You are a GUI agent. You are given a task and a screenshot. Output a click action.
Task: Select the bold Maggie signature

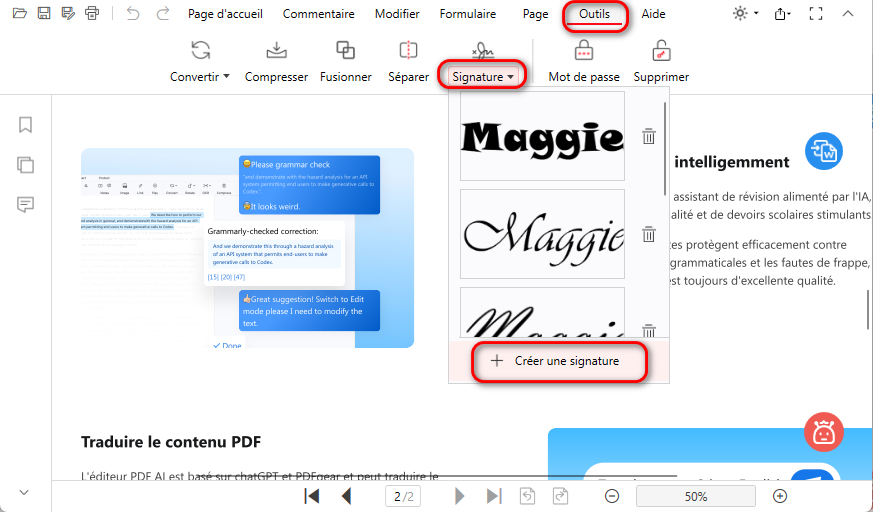542,136
